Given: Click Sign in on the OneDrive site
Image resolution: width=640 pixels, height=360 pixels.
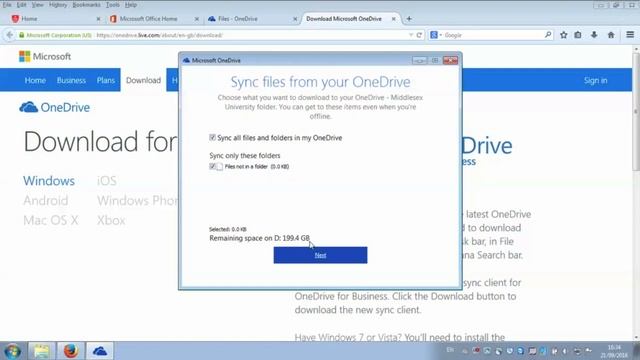Looking at the screenshot, I should (x=596, y=80).
